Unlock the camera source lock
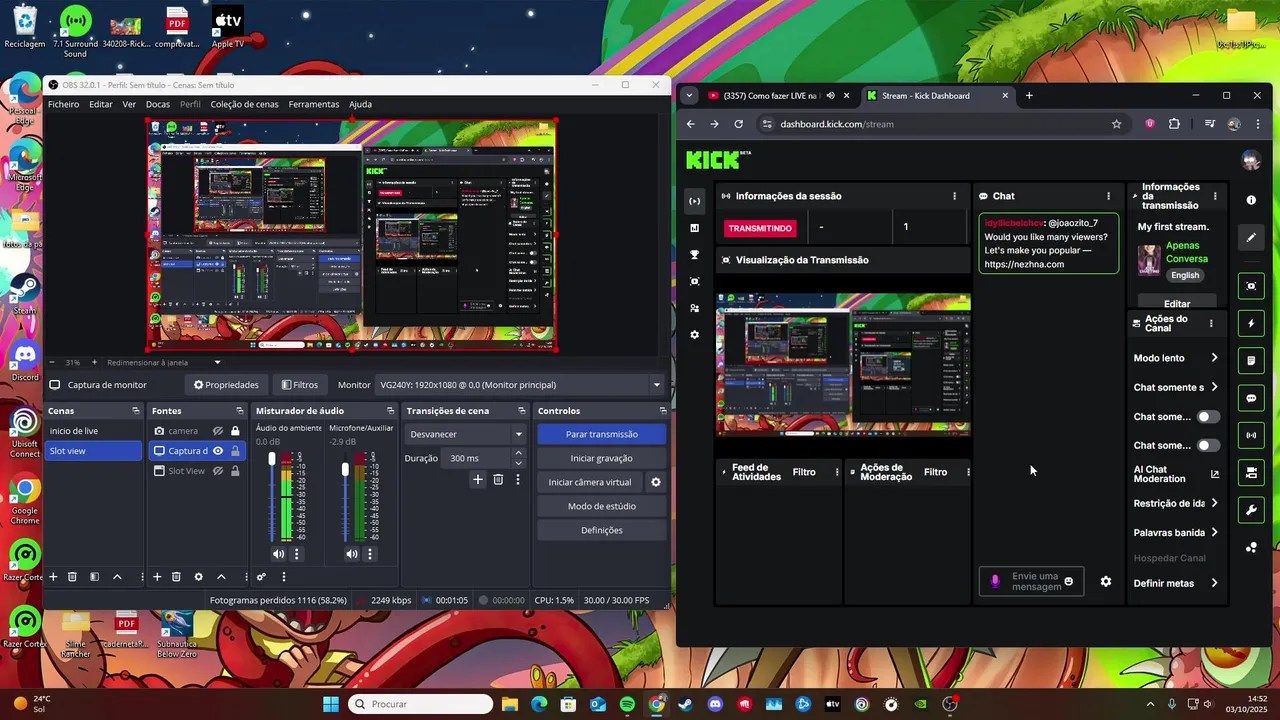 click(235, 431)
